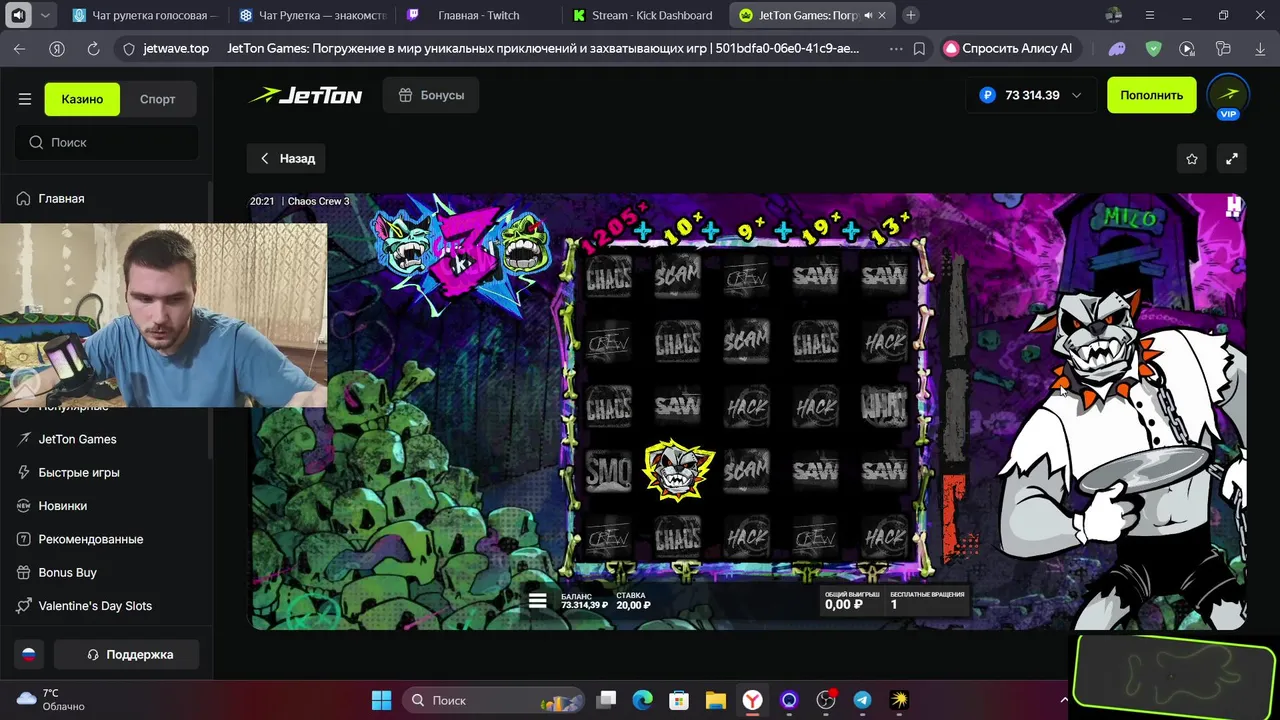Switch to Главная - Twitch browser tab
The width and height of the screenshot is (1280, 720).
coord(478,15)
